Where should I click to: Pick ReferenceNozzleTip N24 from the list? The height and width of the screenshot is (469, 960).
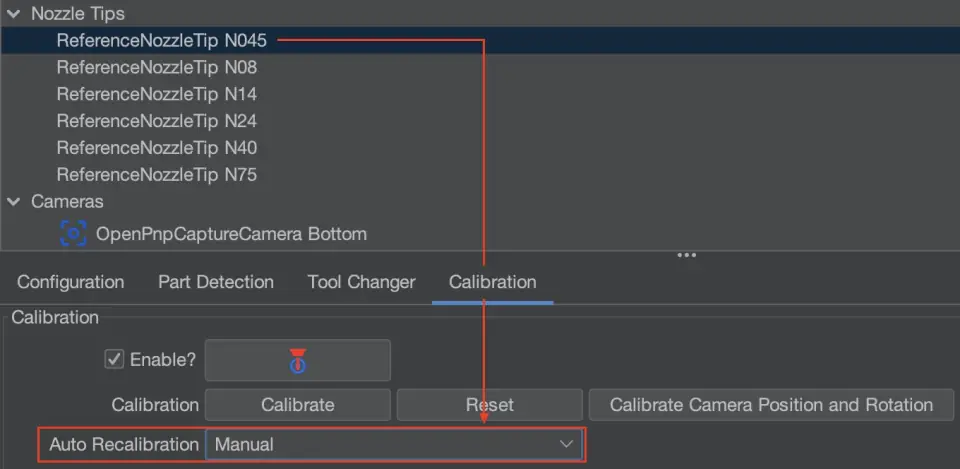point(157,121)
